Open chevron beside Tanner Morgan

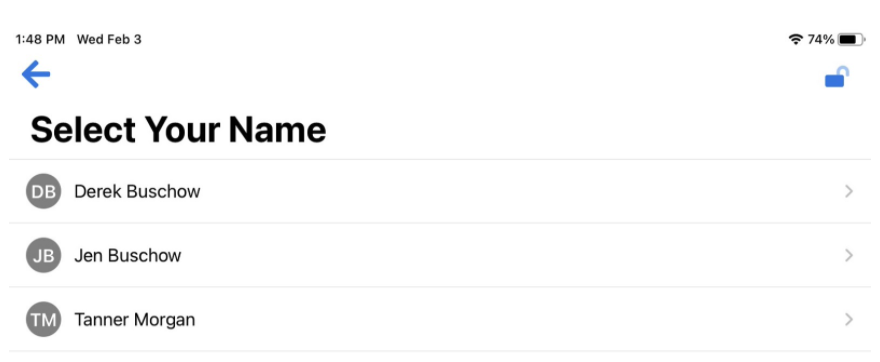tap(849, 319)
